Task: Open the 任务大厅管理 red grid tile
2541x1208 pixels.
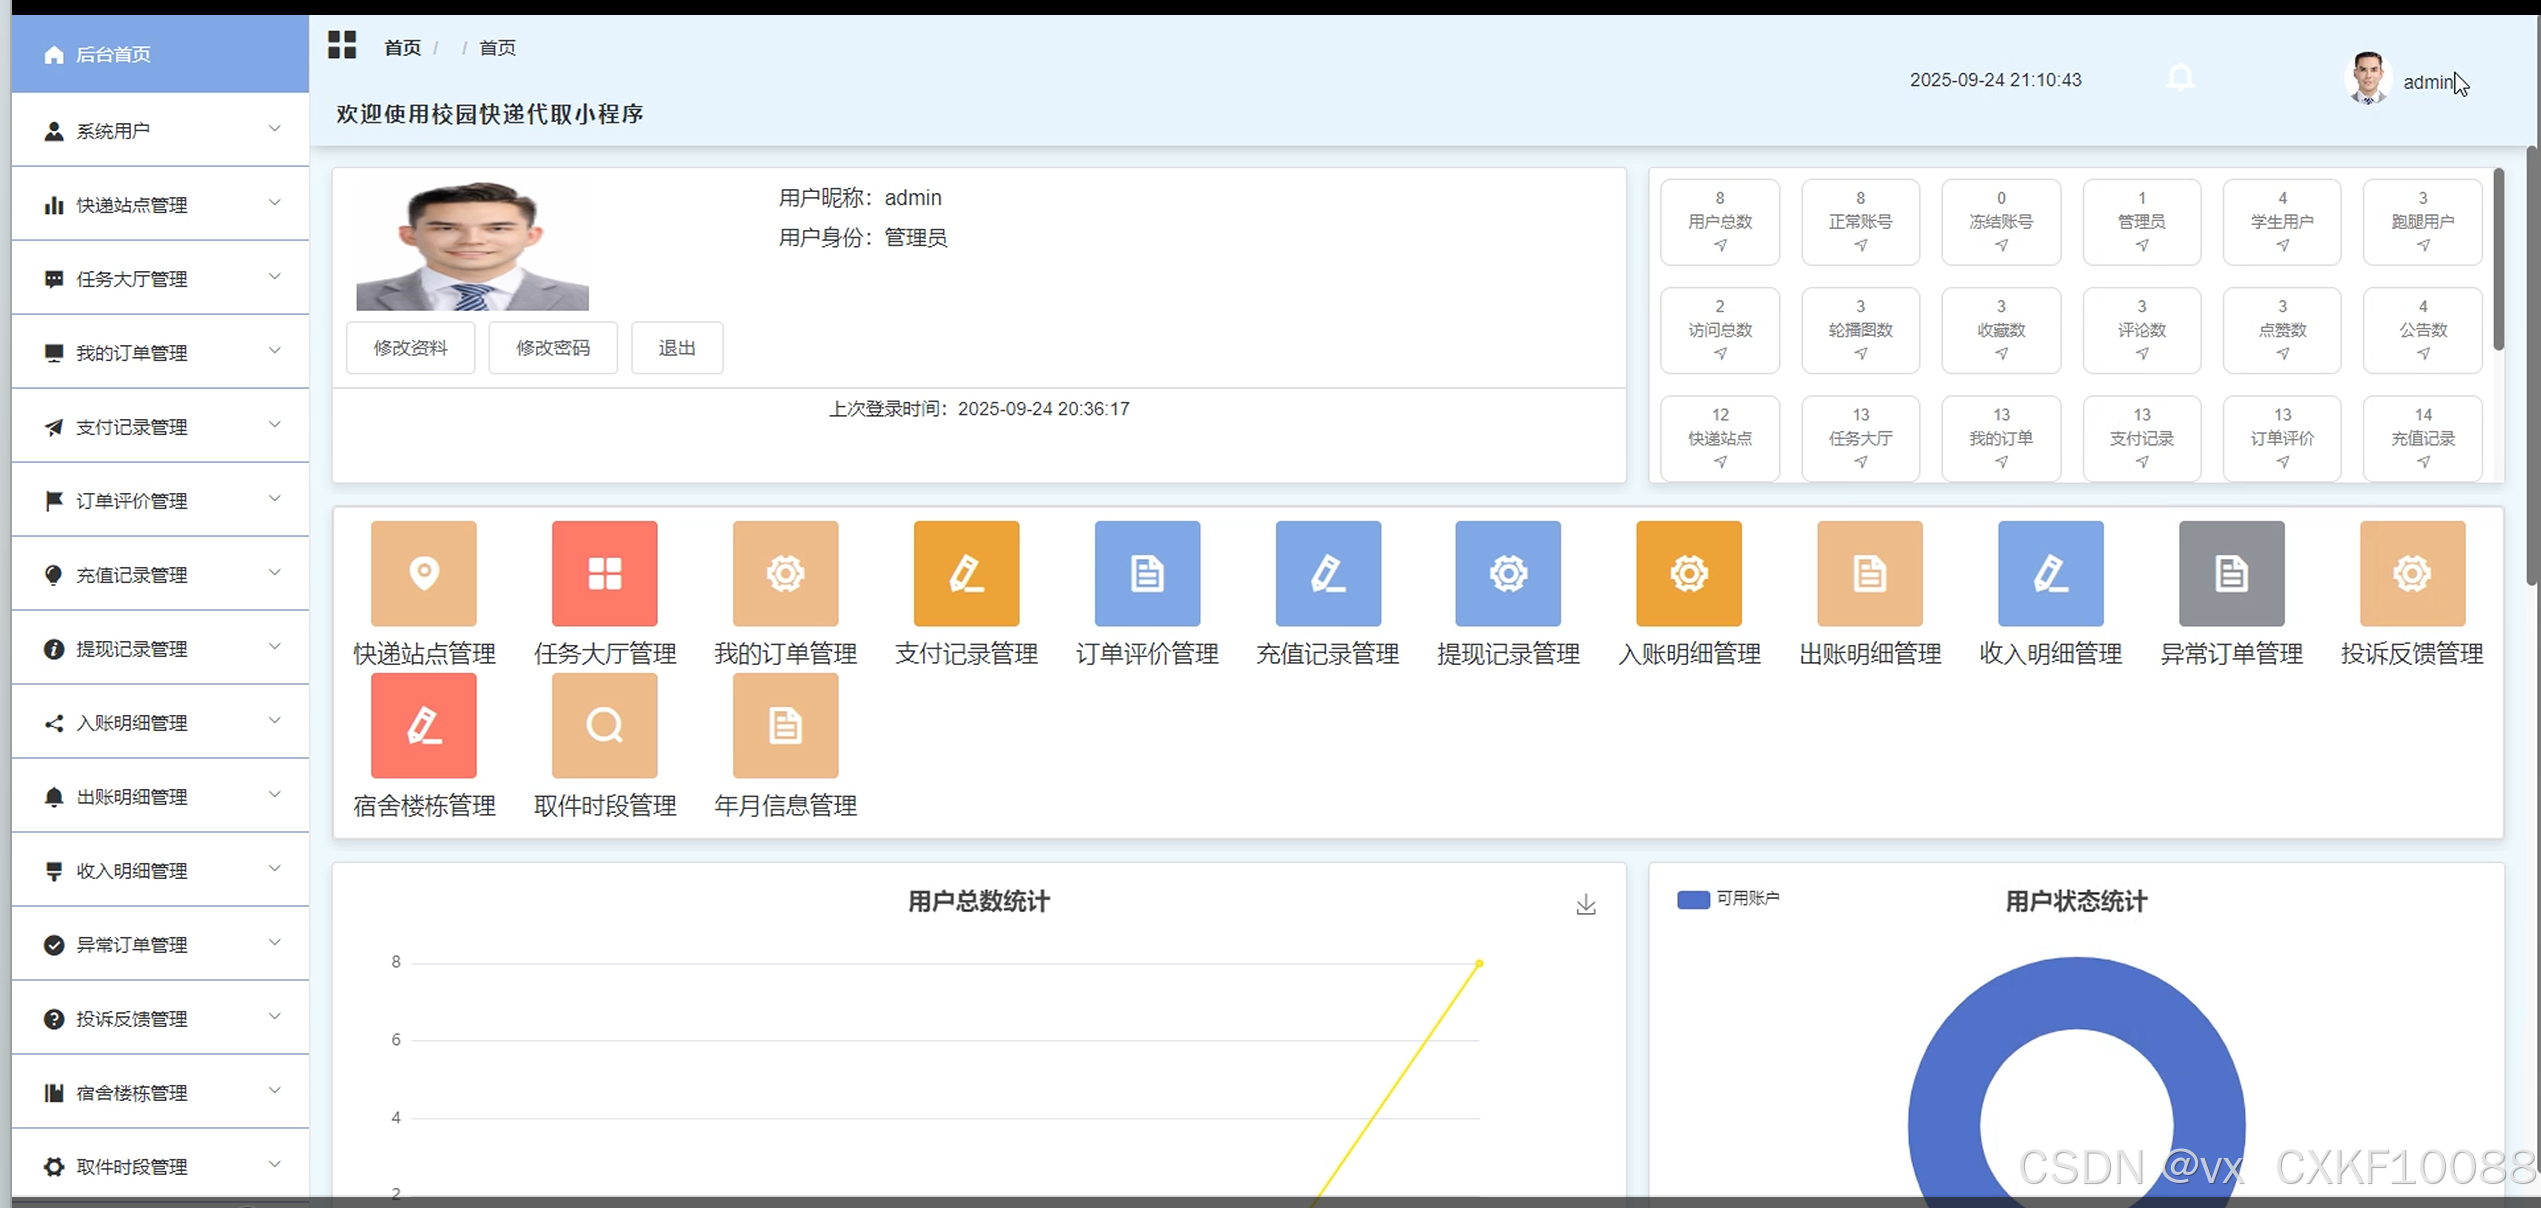Action: point(604,573)
